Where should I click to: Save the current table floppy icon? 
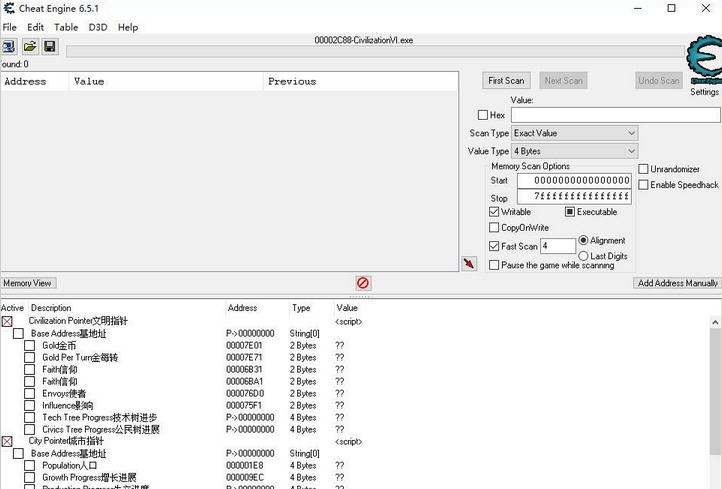[50, 47]
